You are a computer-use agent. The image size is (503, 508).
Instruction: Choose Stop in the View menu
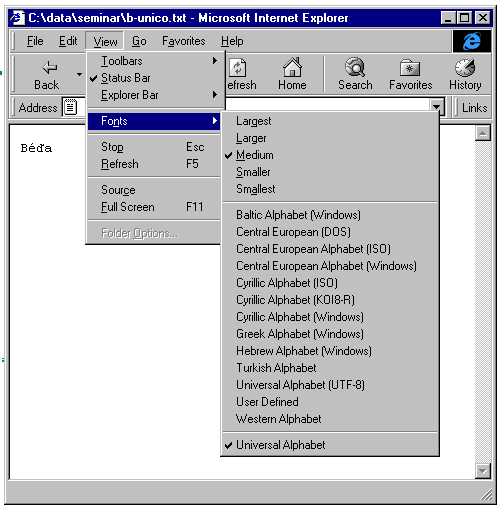(154, 147)
